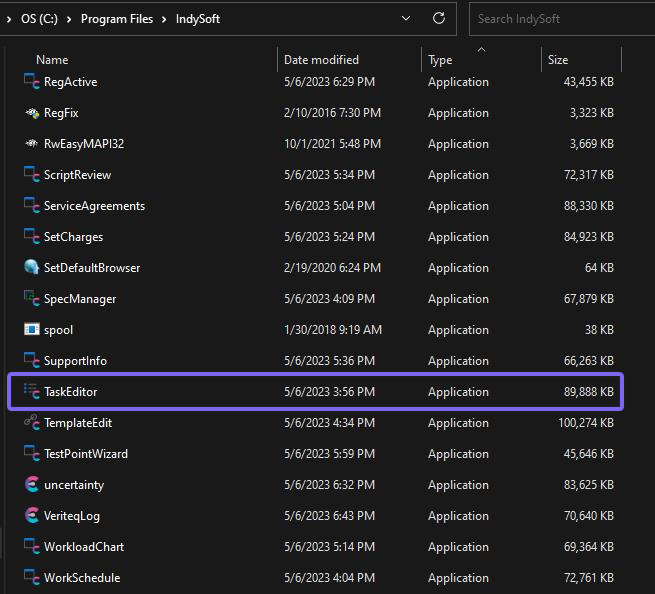Sort by Date modified column header

pyautogui.click(x=321, y=60)
